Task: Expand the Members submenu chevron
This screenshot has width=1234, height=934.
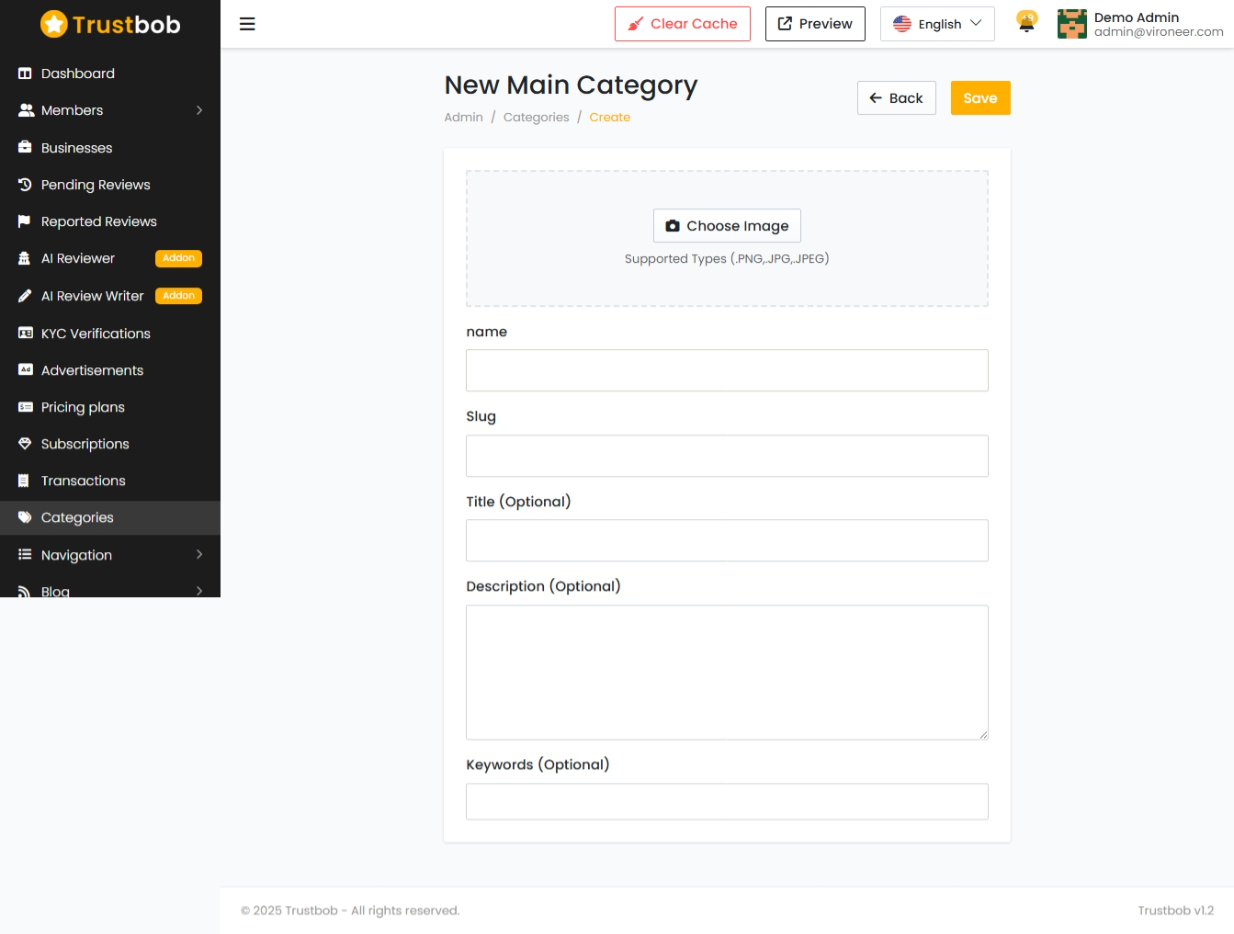Action: point(199,110)
